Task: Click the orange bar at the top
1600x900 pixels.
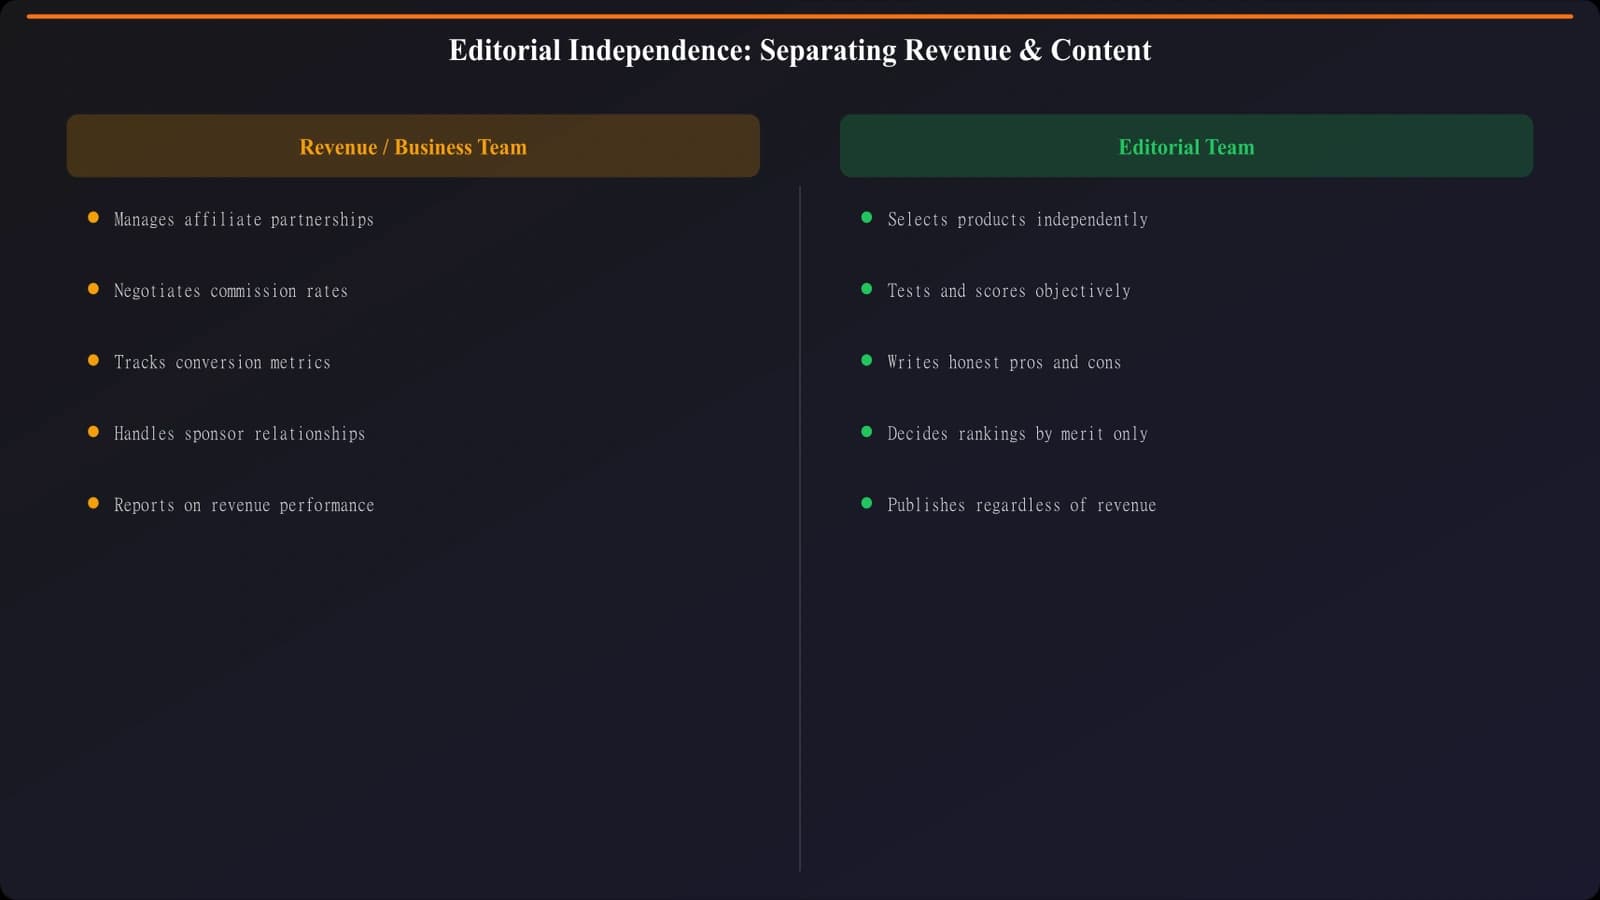Action: [800, 13]
